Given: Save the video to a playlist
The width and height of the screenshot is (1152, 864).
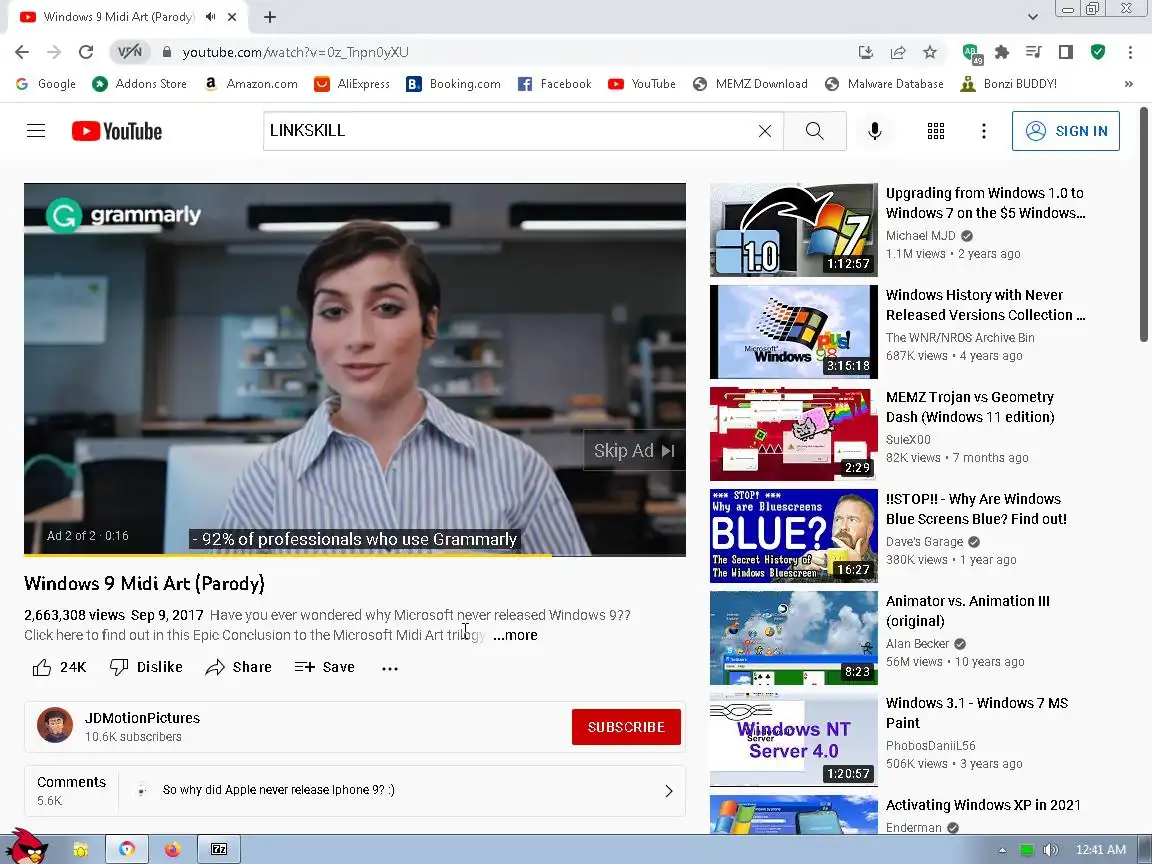Looking at the screenshot, I should (x=325, y=667).
